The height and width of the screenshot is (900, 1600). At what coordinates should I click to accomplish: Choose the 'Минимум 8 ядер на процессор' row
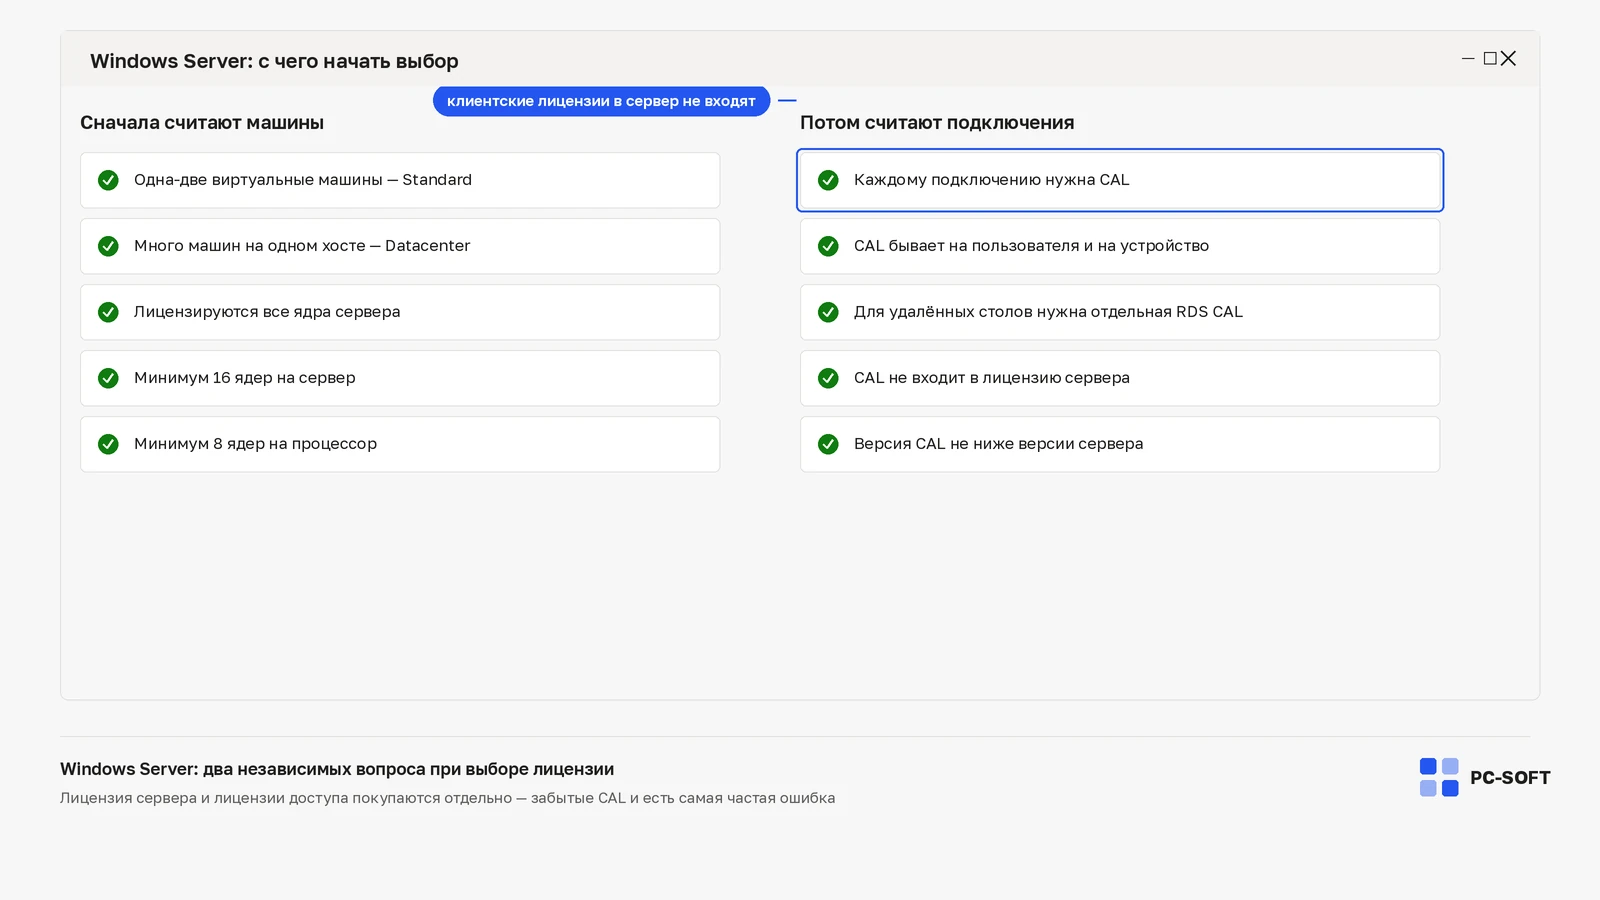pos(400,444)
